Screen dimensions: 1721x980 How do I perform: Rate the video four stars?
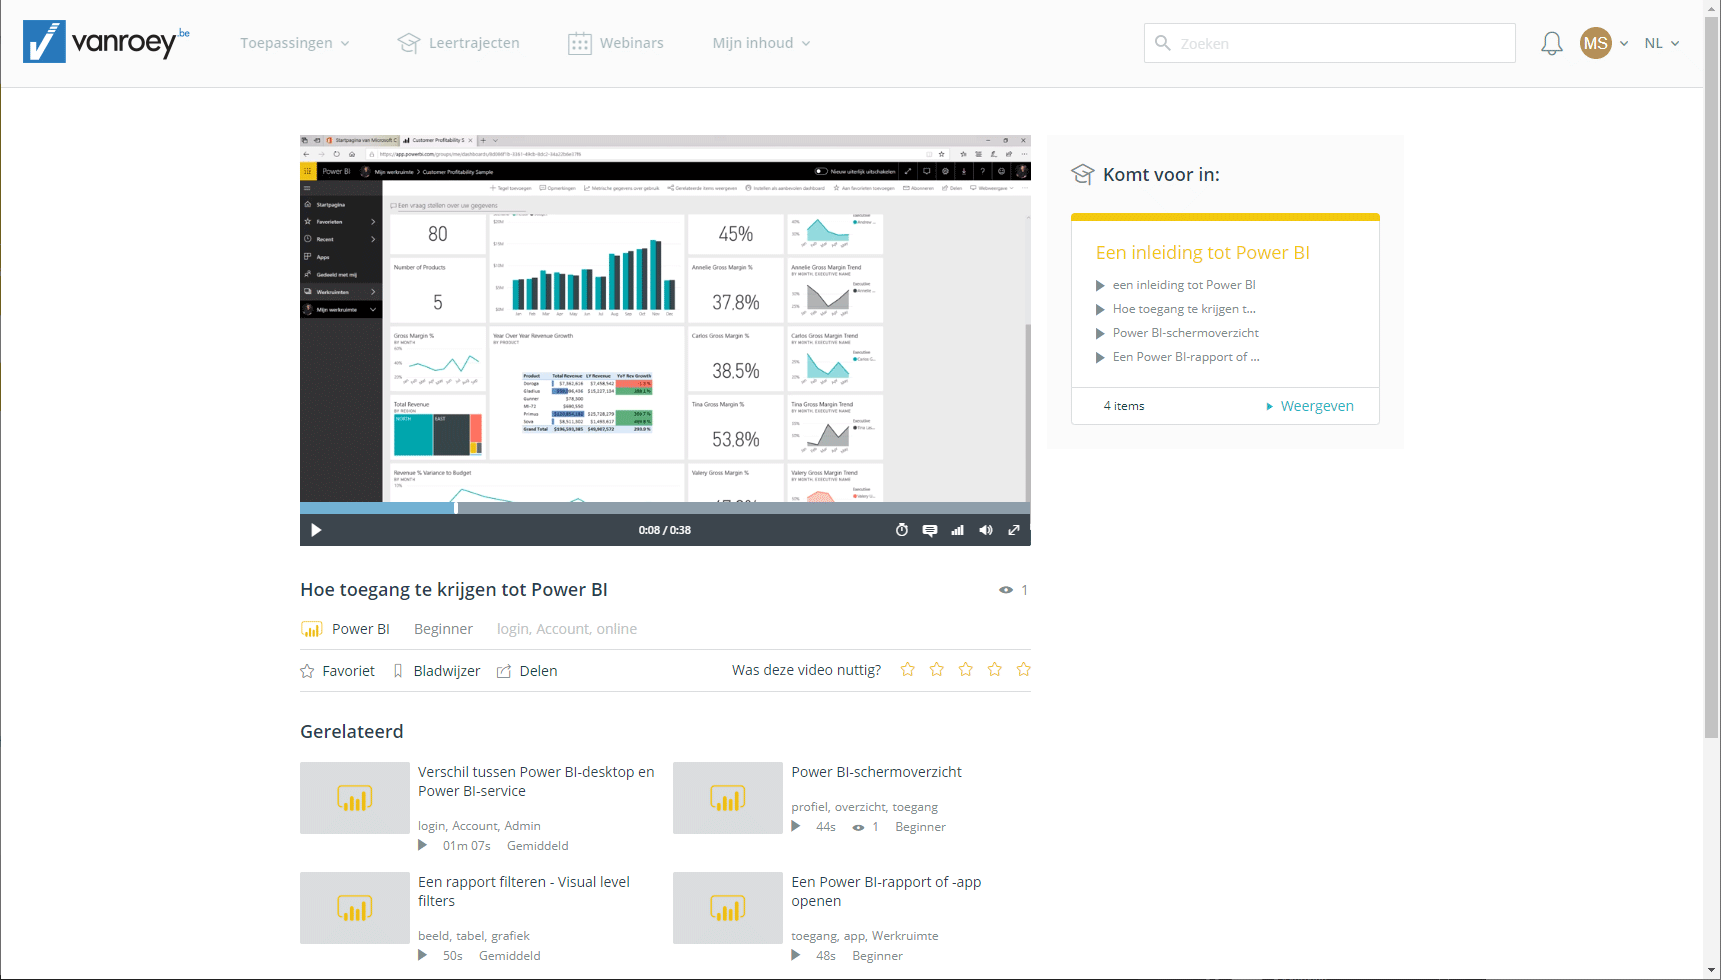(995, 669)
